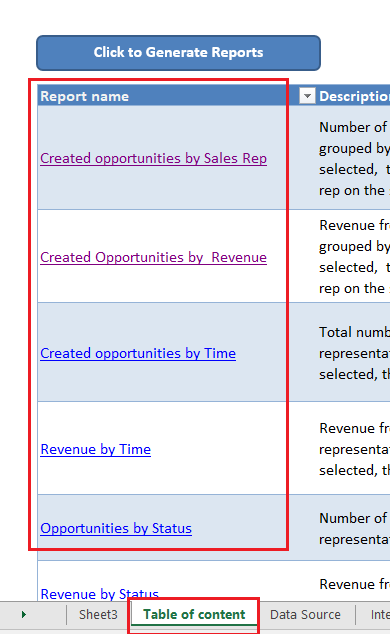Open Created opportunities by Time report link
Viewport: 390px width, 634px height.
click(138, 353)
